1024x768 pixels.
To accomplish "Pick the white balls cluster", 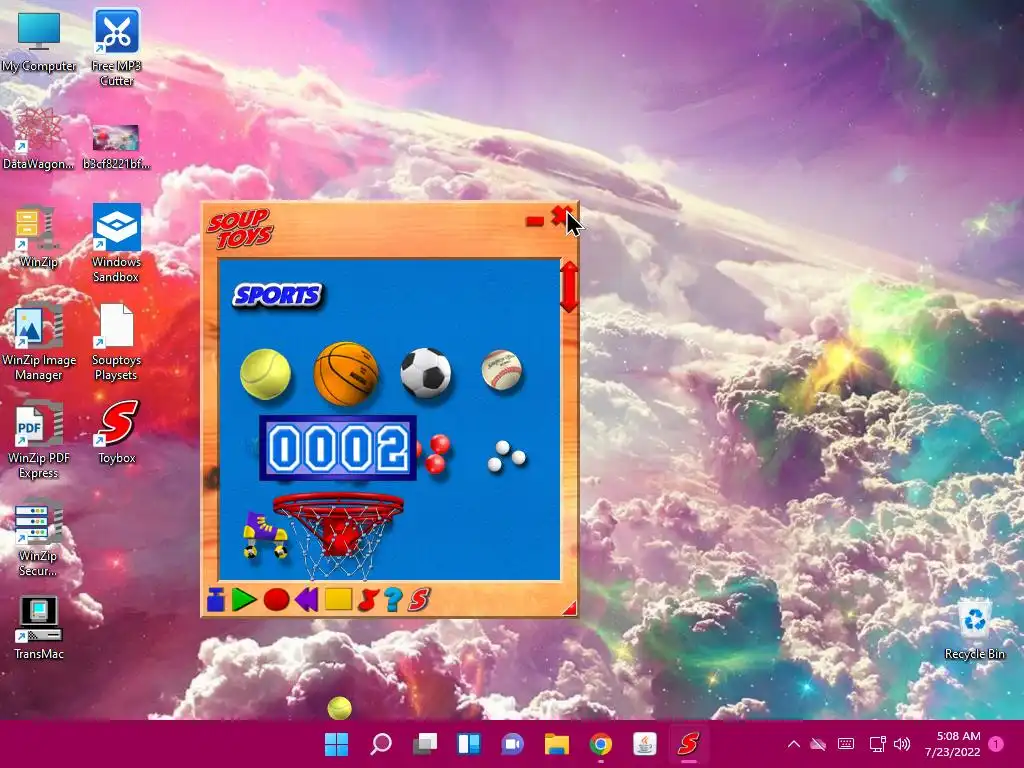I will (506, 456).
